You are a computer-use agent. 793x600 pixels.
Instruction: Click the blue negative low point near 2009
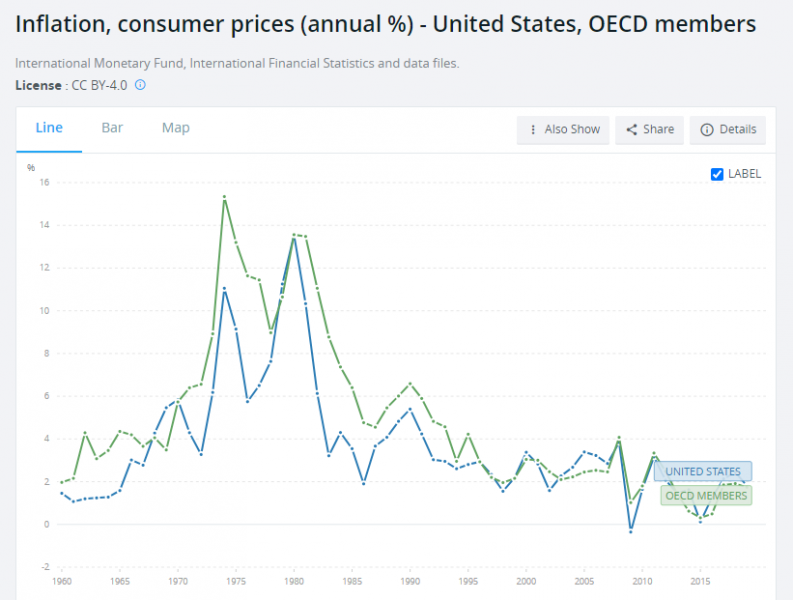[x=631, y=531]
